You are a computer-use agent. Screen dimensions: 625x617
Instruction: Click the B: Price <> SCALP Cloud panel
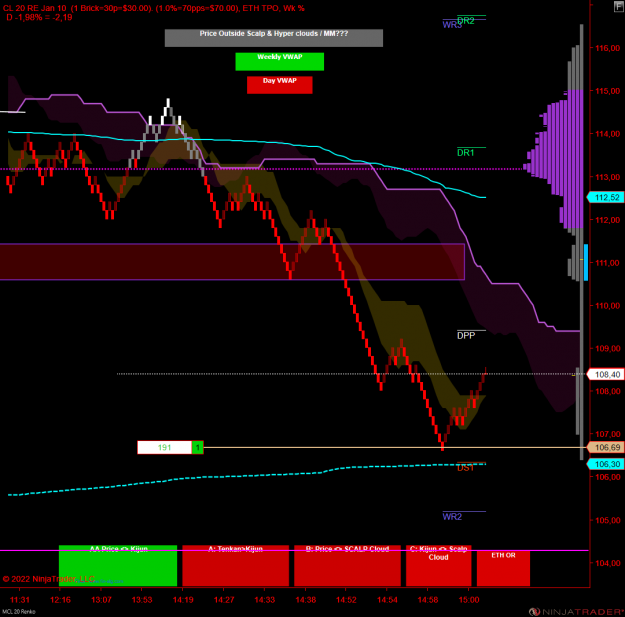pyautogui.click(x=347, y=566)
